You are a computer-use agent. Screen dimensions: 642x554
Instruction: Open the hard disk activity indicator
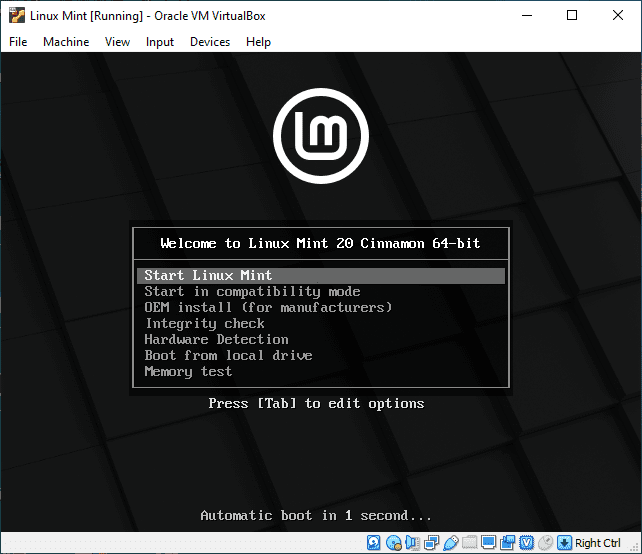coord(373,543)
